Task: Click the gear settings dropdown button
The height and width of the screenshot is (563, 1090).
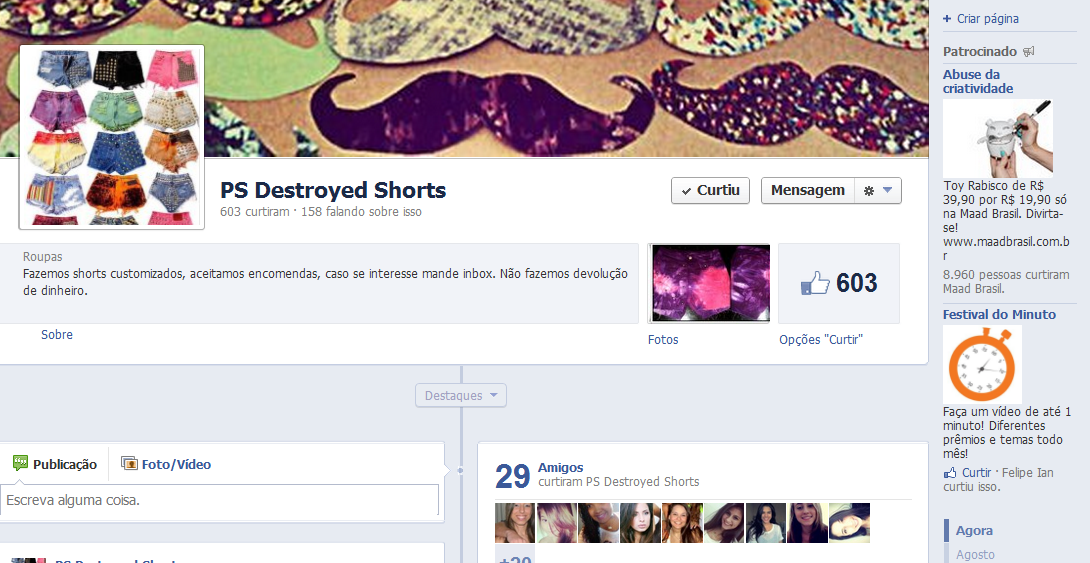Action: tap(878, 190)
